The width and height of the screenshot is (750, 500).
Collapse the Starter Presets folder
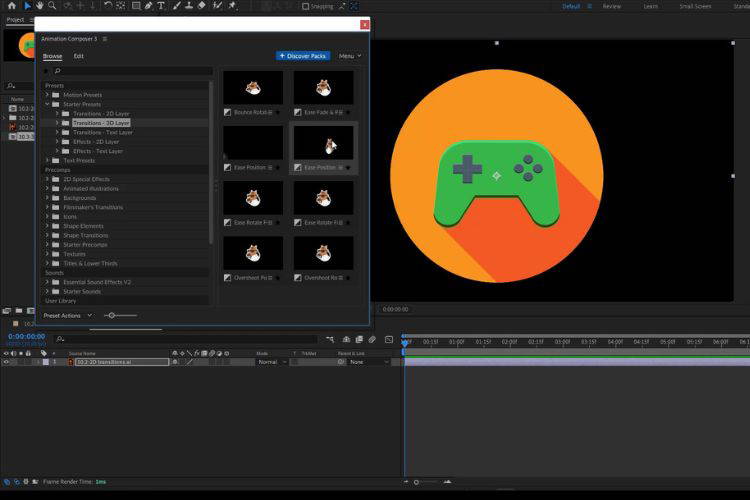pos(47,104)
